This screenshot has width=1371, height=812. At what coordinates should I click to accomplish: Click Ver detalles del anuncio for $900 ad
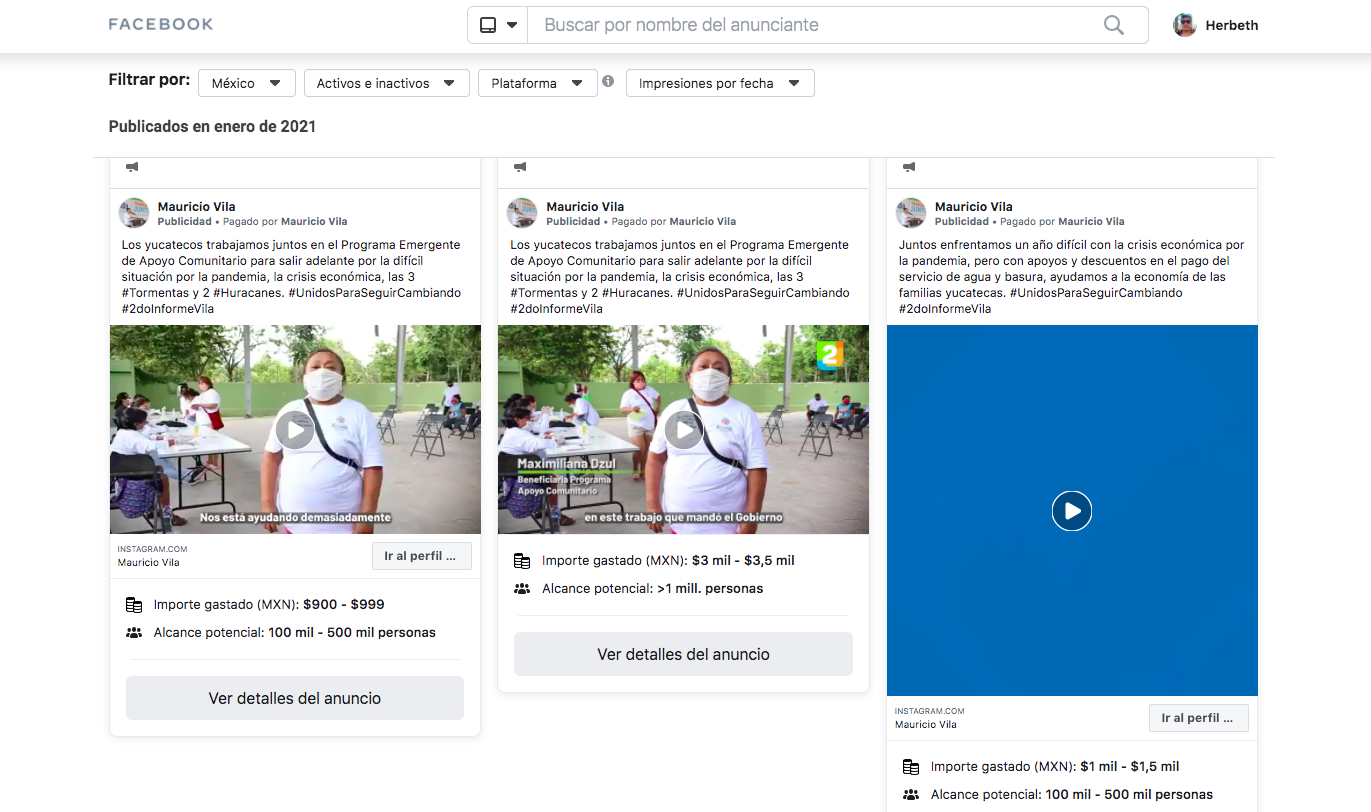click(x=295, y=698)
